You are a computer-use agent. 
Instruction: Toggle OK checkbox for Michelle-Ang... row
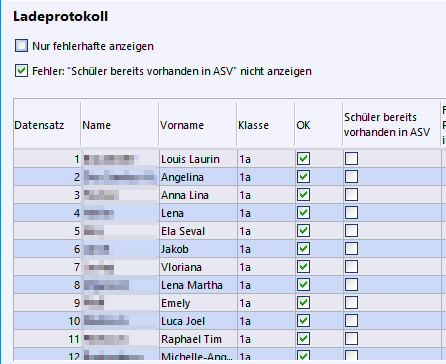click(303, 355)
